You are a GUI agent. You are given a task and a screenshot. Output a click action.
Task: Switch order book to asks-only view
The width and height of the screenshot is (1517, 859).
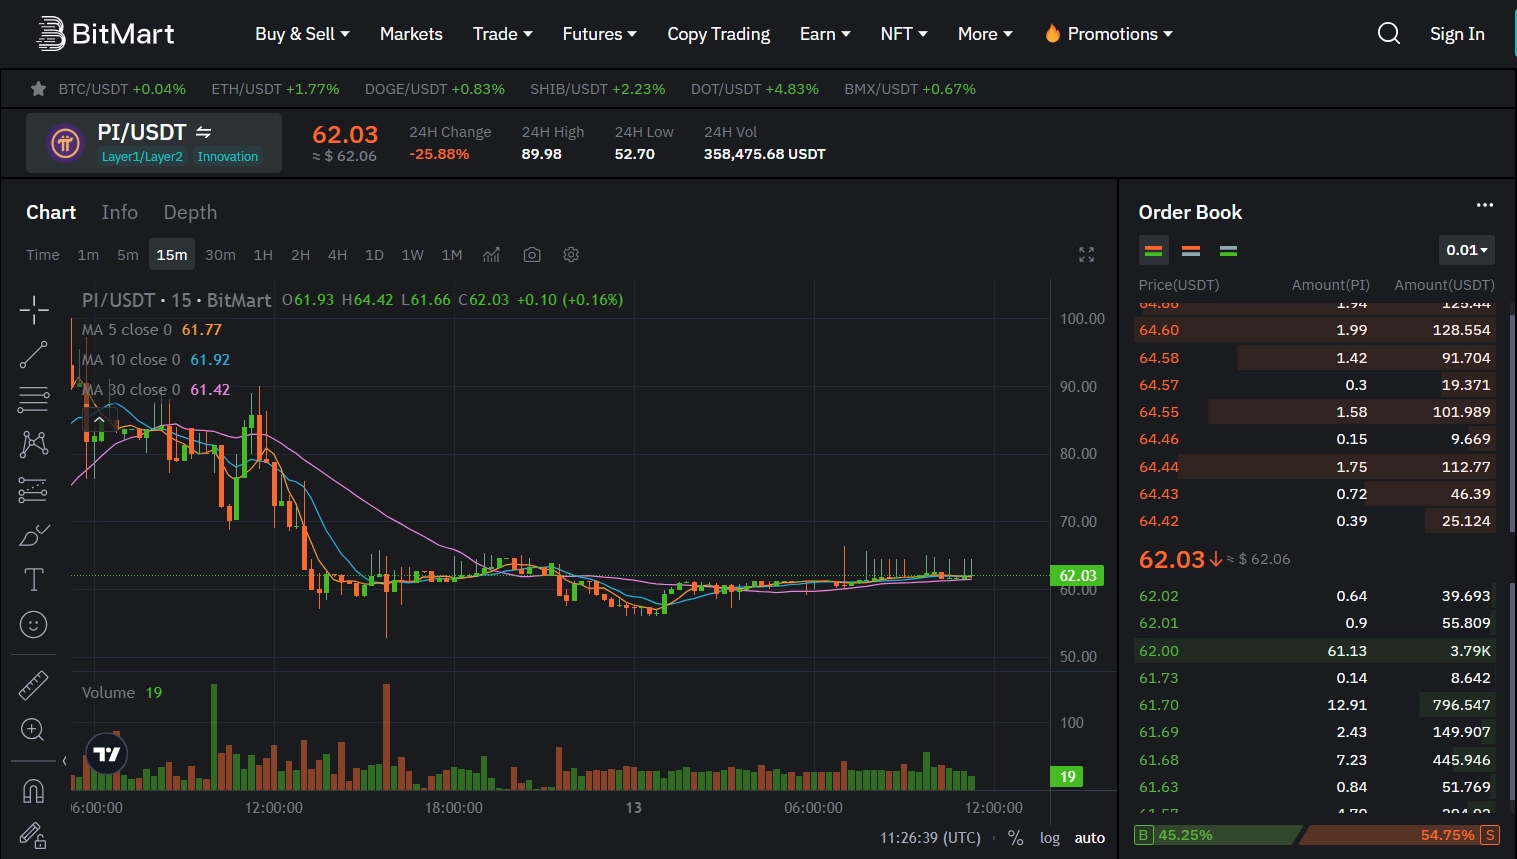pos(1190,250)
